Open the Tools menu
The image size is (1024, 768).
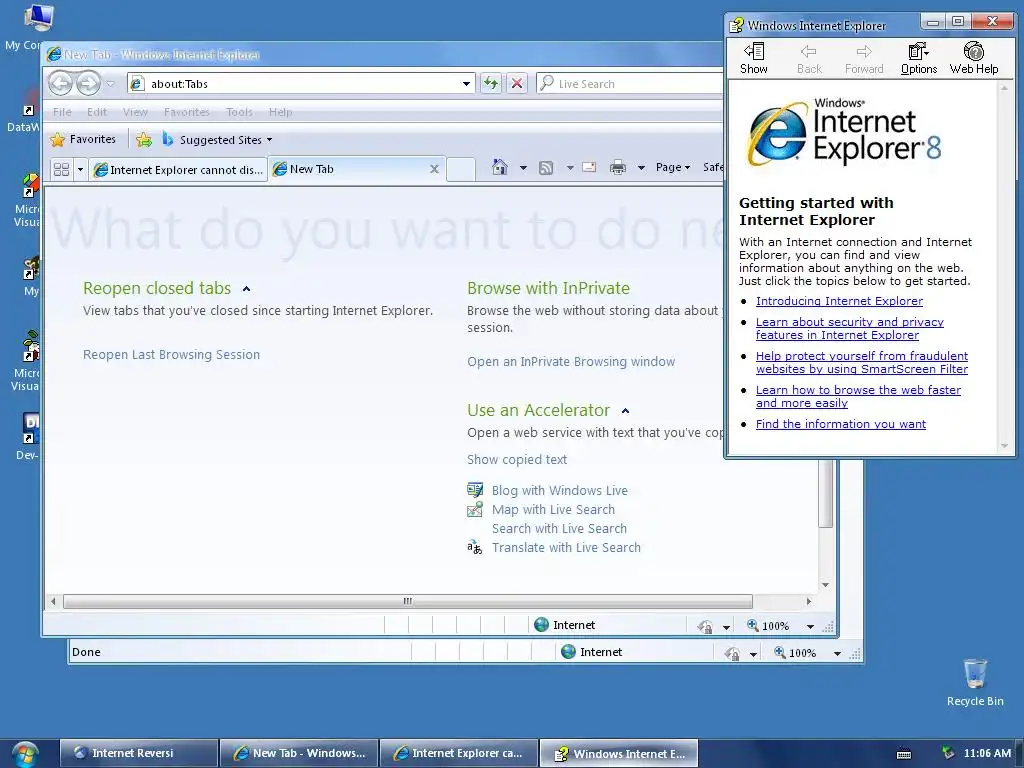coord(239,112)
